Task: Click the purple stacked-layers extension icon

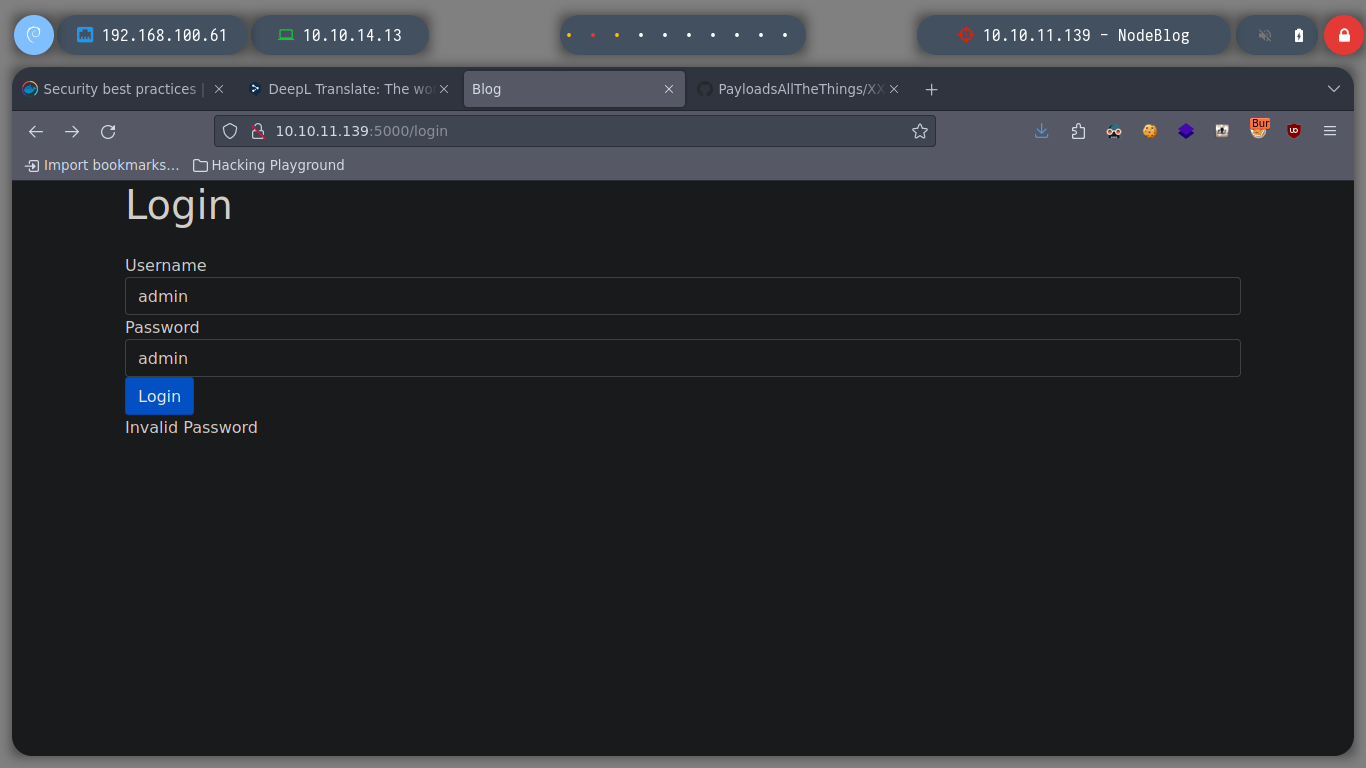Action: tap(1186, 131)
